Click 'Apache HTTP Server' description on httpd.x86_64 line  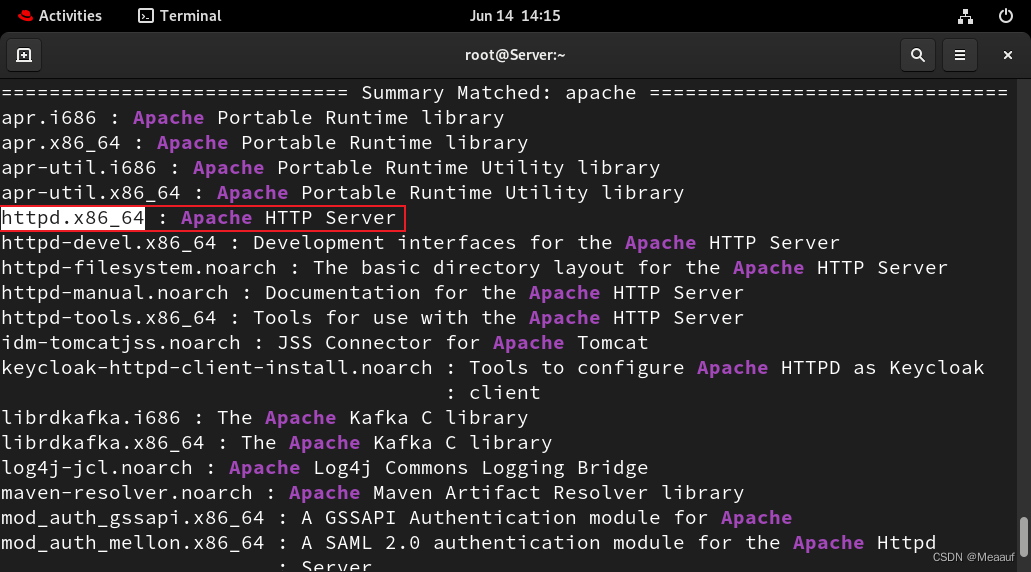coord(289,218)
